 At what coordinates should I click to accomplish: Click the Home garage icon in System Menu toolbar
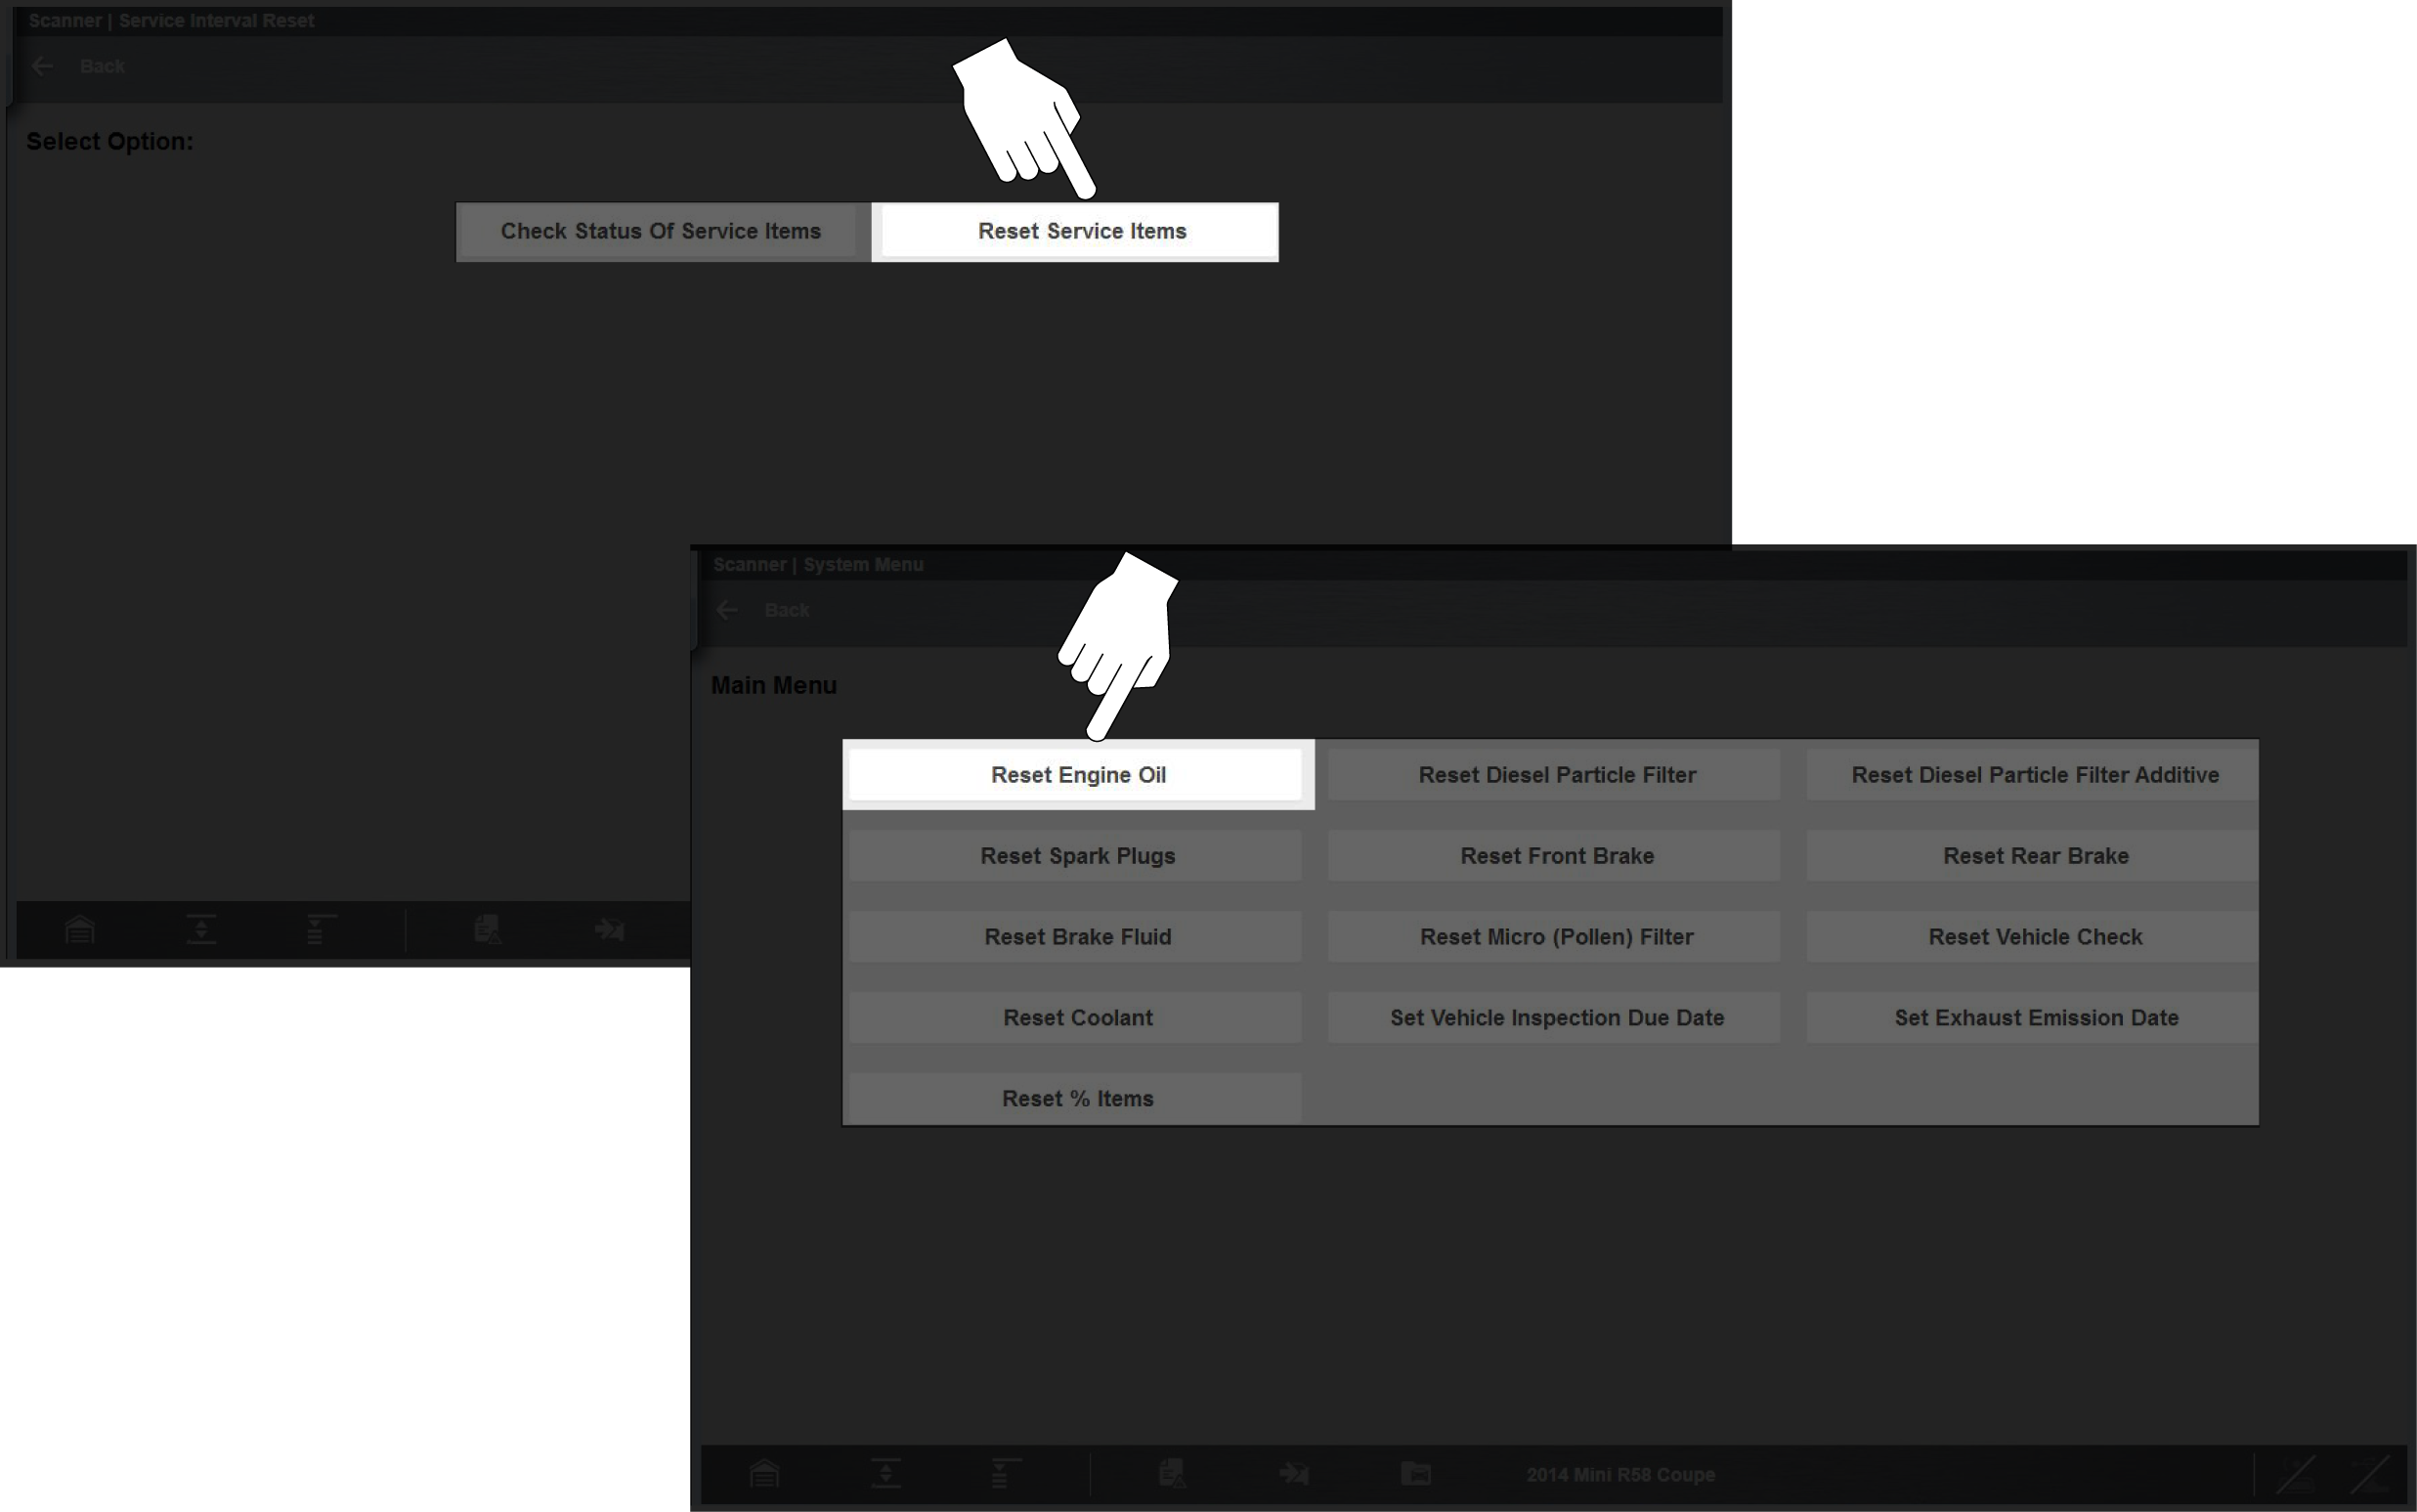[x=764, y=1473]
